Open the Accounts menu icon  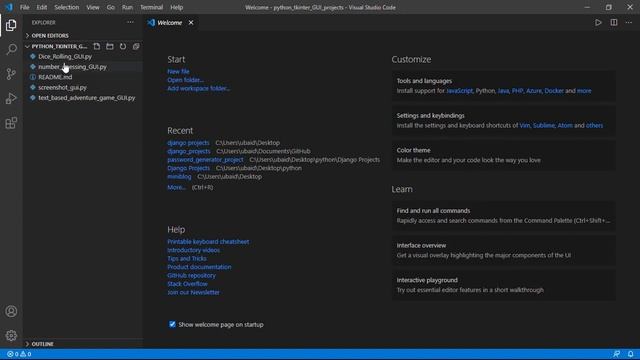click(x=11, y=311)
